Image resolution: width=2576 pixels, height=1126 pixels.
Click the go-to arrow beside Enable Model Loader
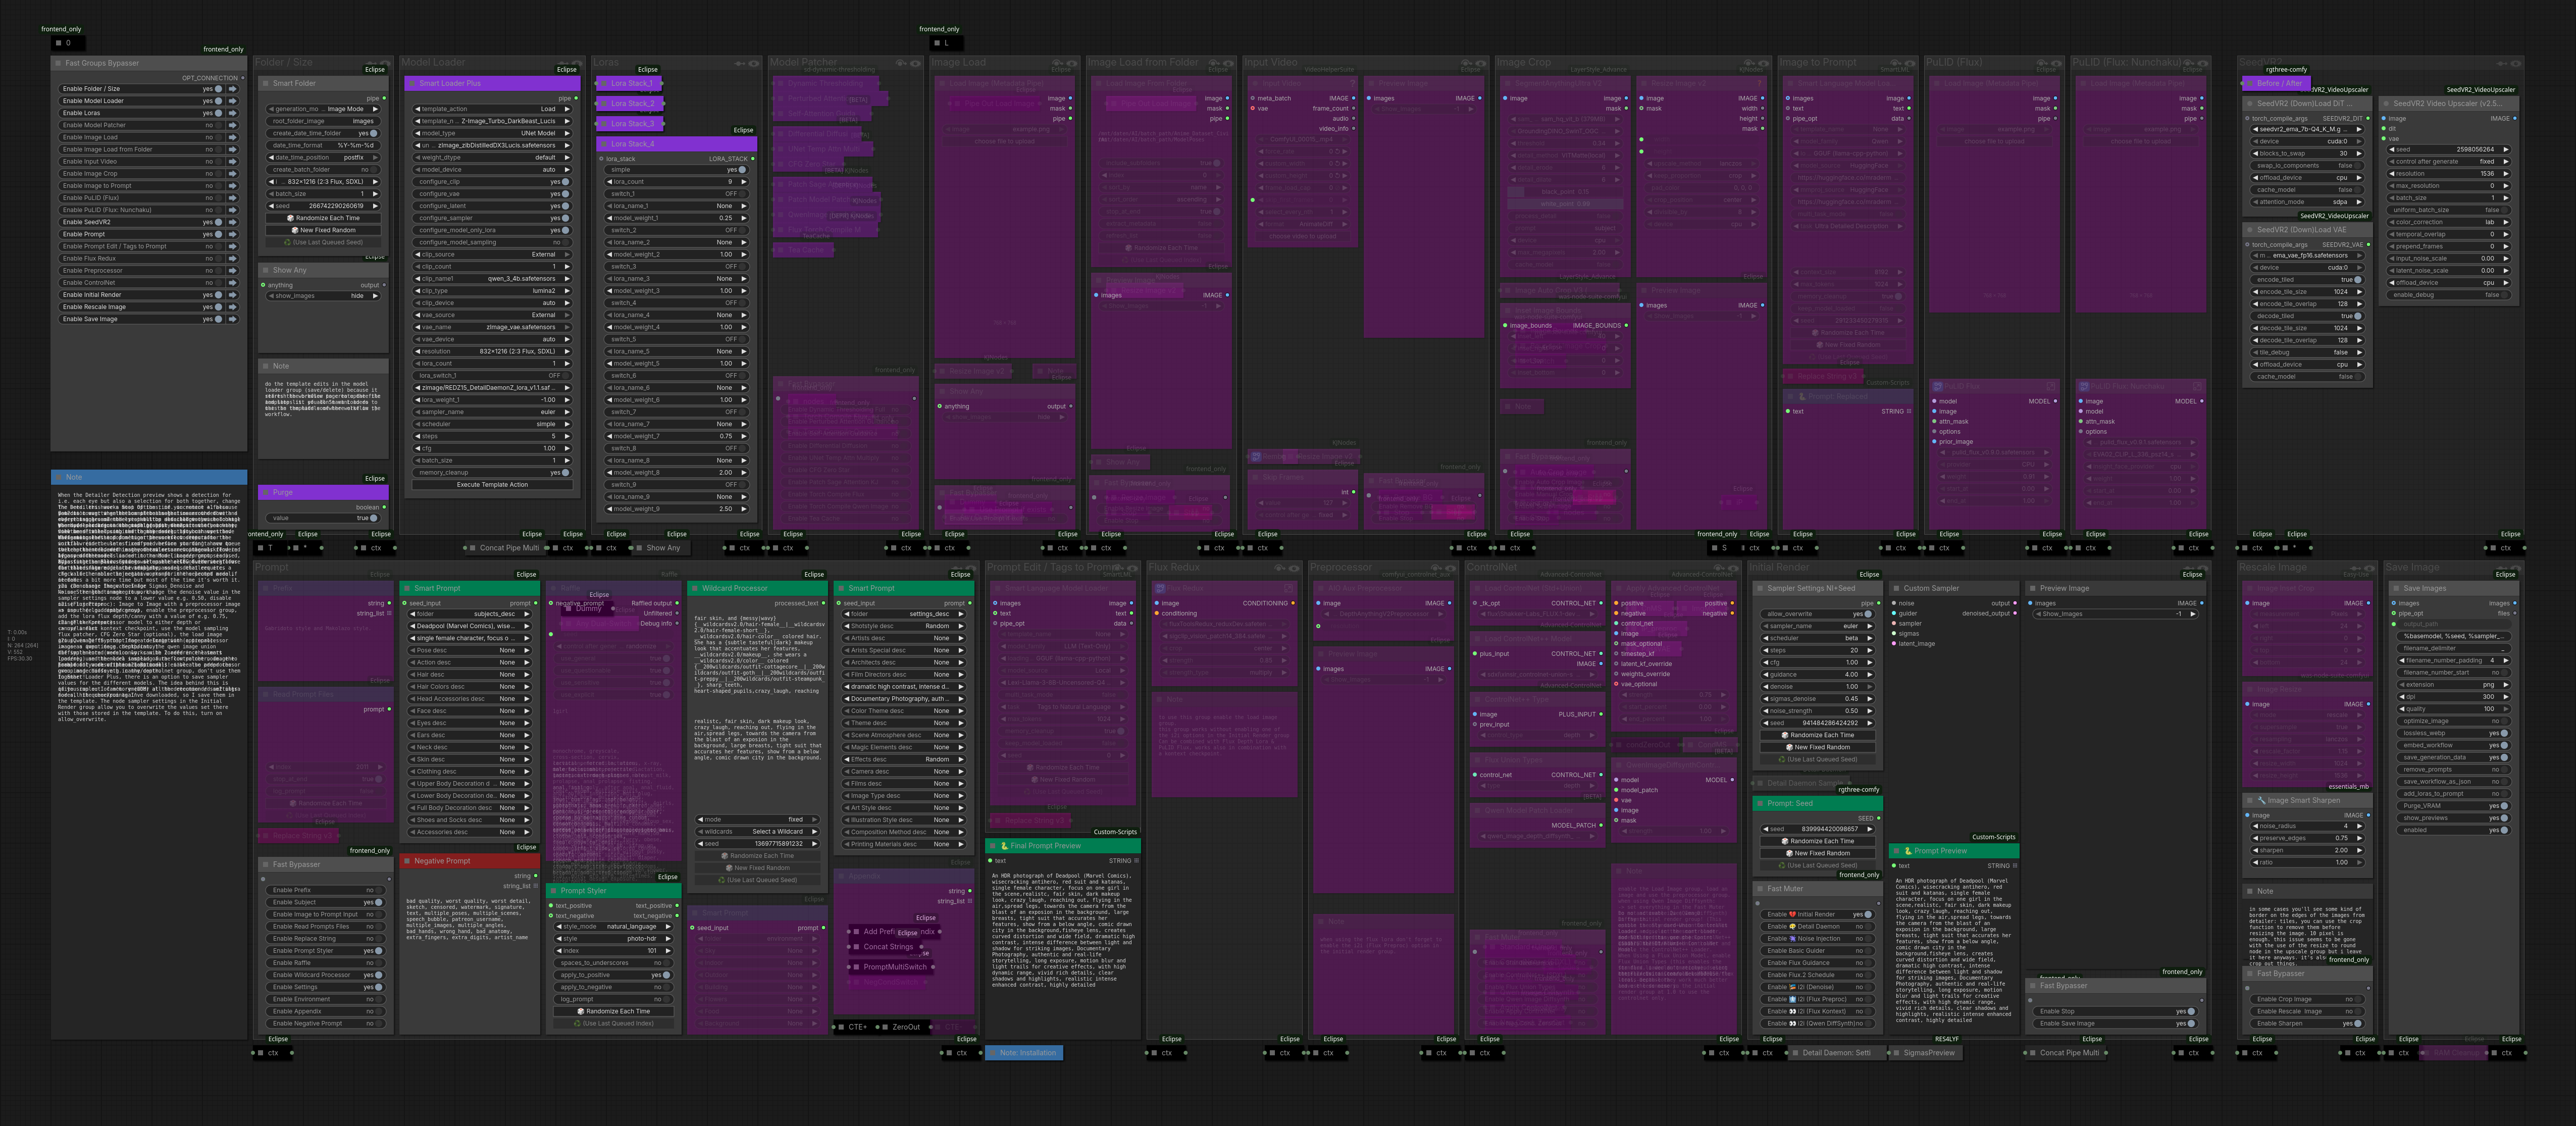(233, 101)
